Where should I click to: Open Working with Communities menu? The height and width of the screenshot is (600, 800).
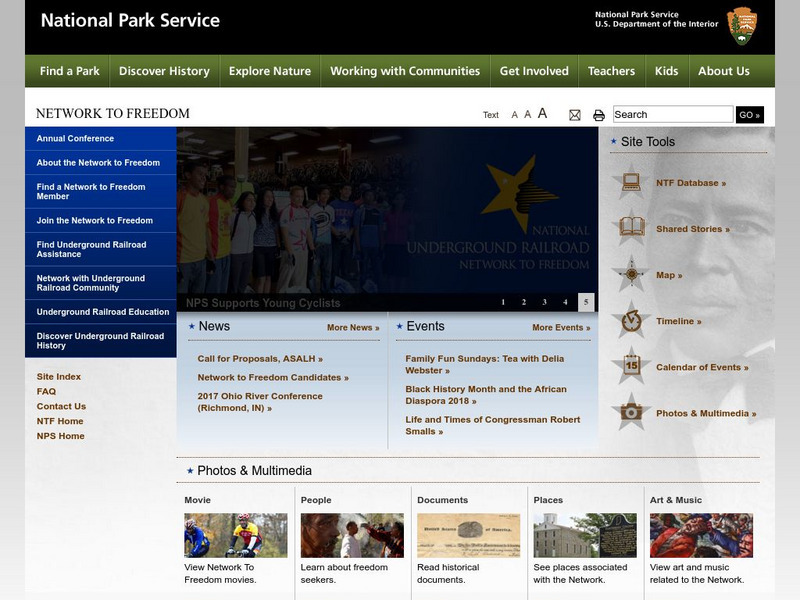(x=405, y=71)
